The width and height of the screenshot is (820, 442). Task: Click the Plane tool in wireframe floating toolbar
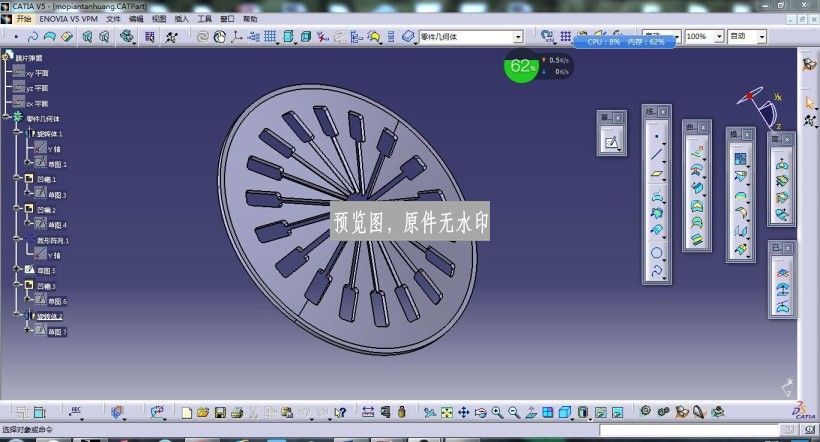[657, 174]
